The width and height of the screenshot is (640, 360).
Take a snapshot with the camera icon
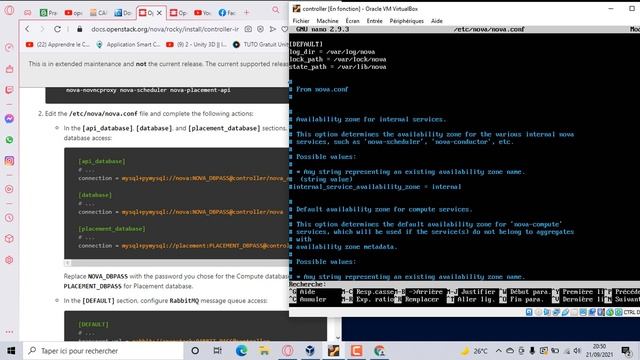(248, 29)
